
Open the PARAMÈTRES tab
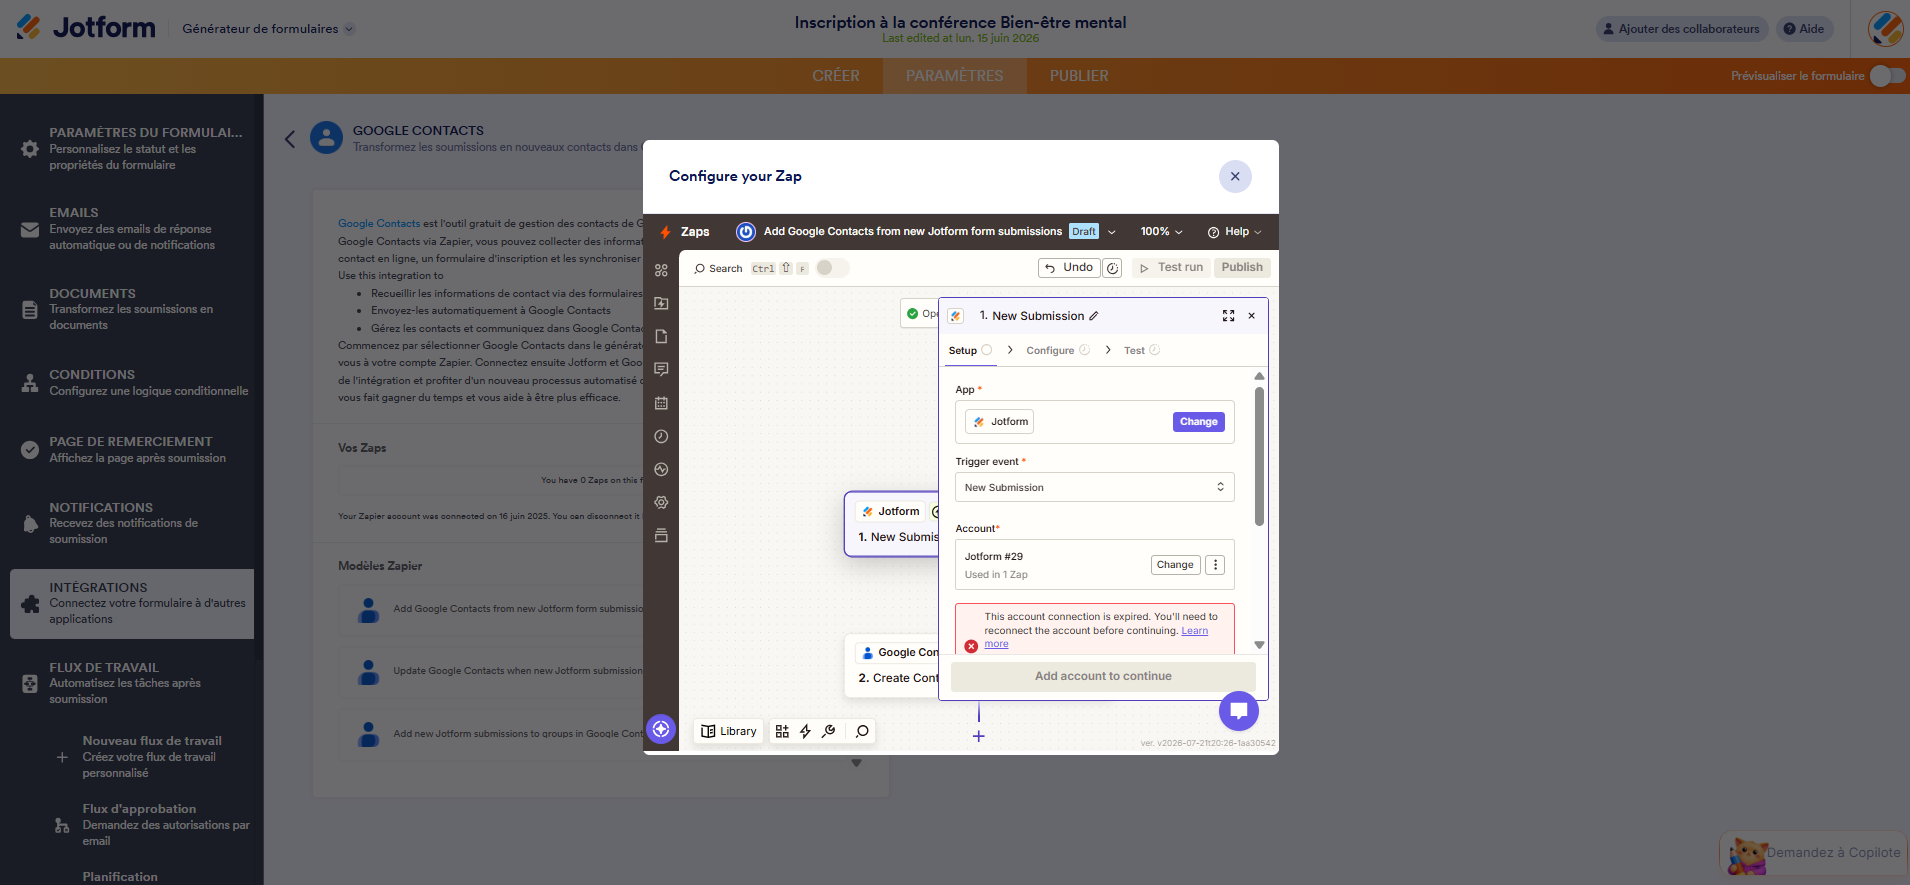(954, 76)
